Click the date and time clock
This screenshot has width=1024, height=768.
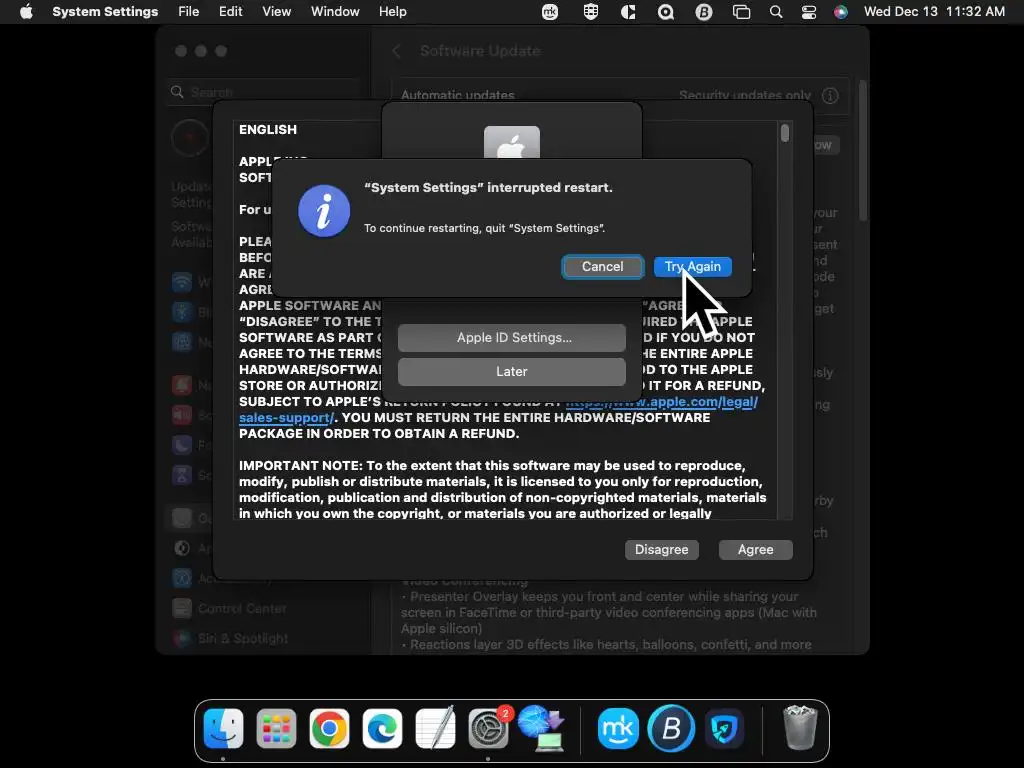[934, 12]
